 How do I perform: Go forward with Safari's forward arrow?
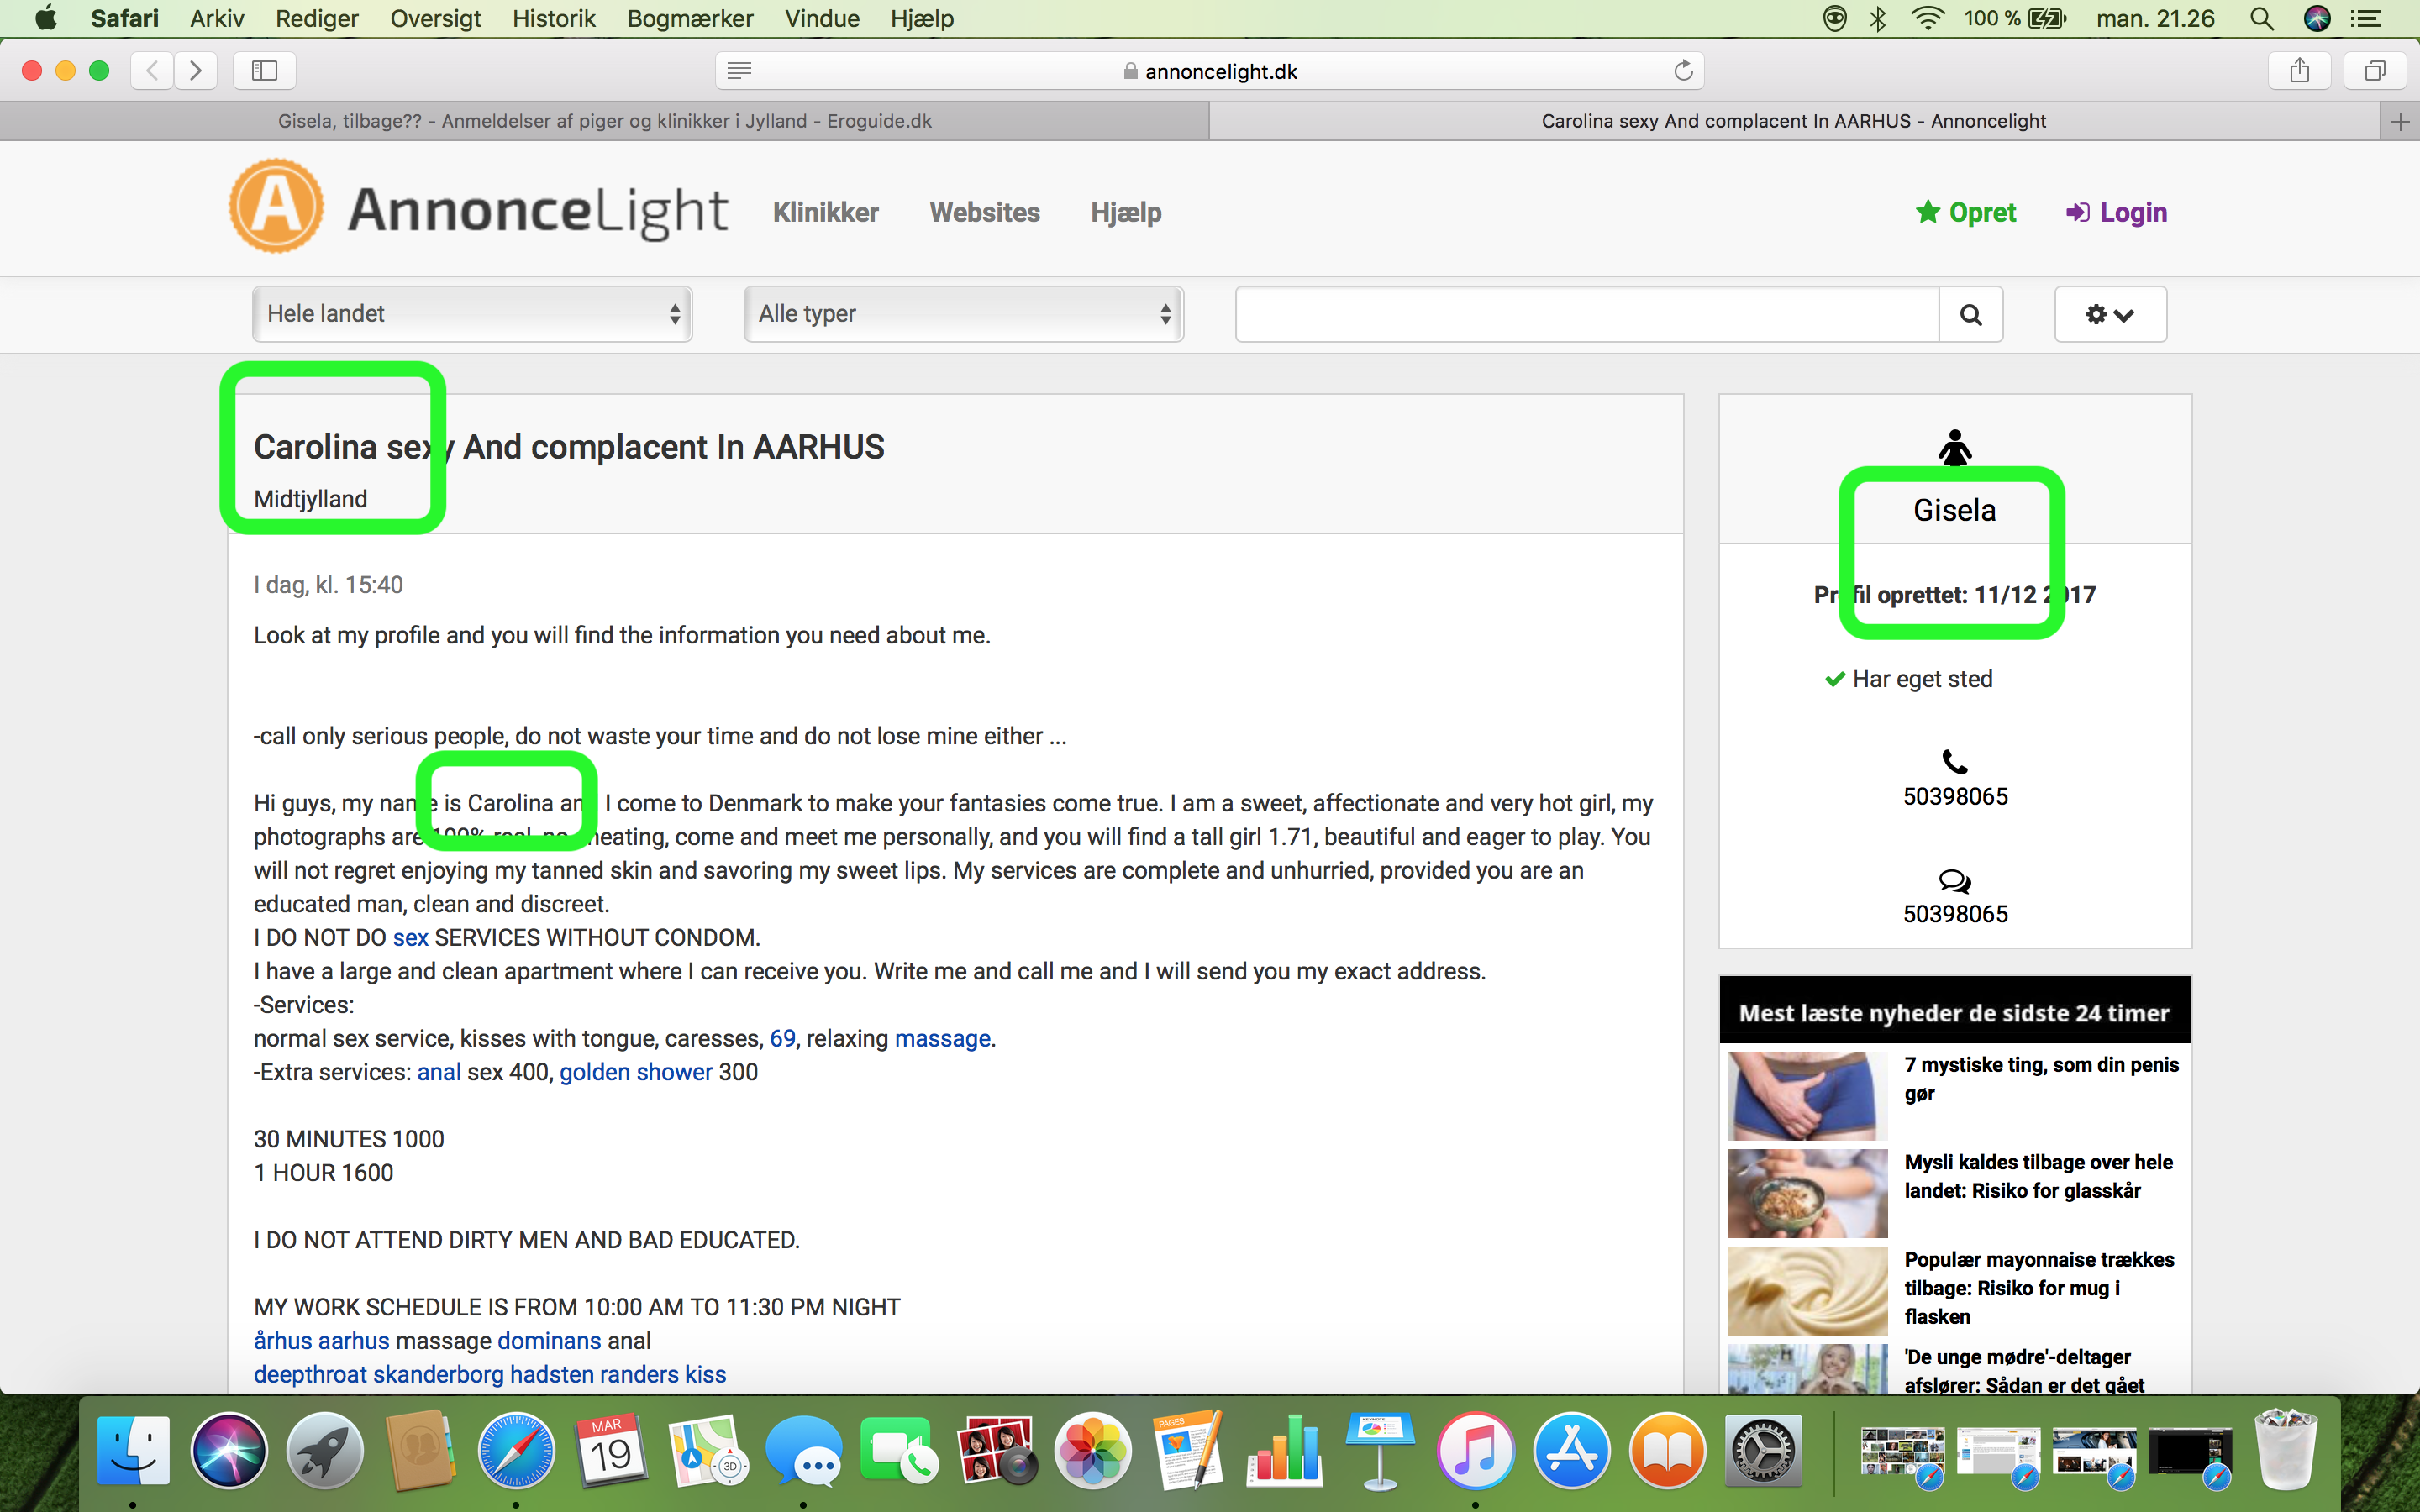[195, 70]
